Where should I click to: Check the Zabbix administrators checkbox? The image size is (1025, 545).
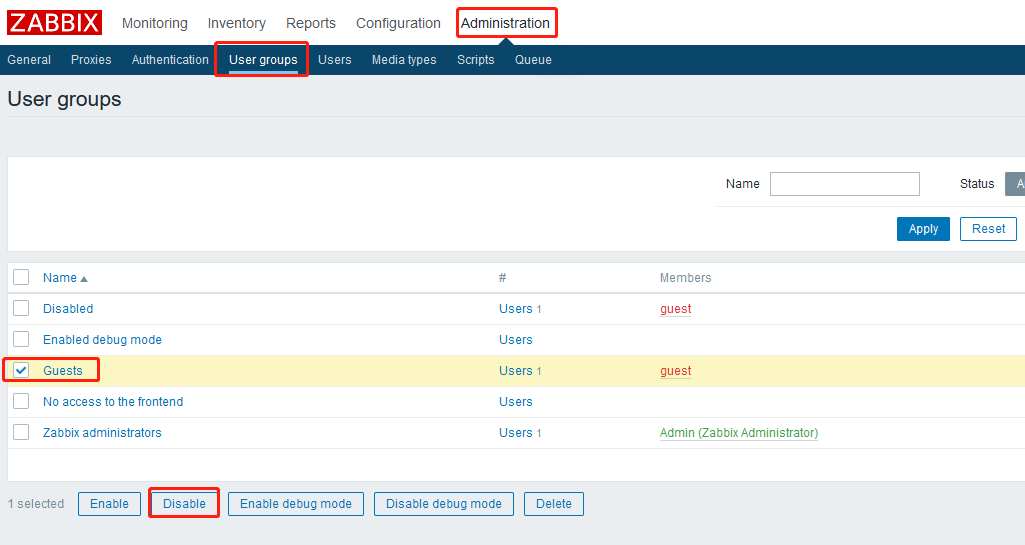pyautogui.click(x=21, y=432)
